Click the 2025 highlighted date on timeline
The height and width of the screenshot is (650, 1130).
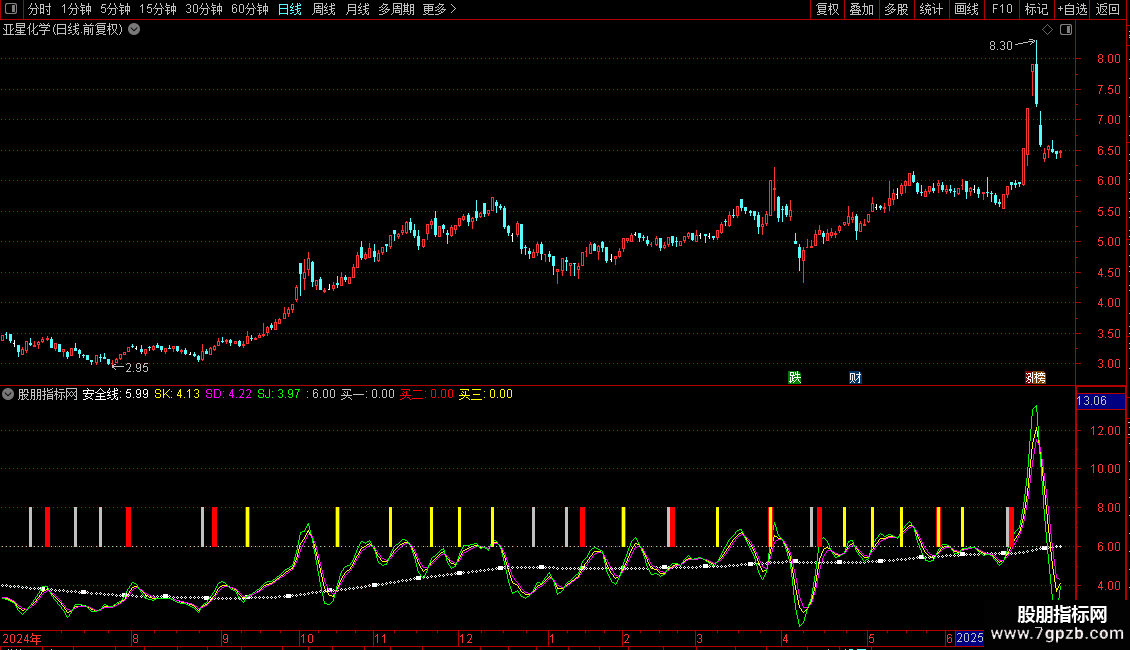point(970,638)
